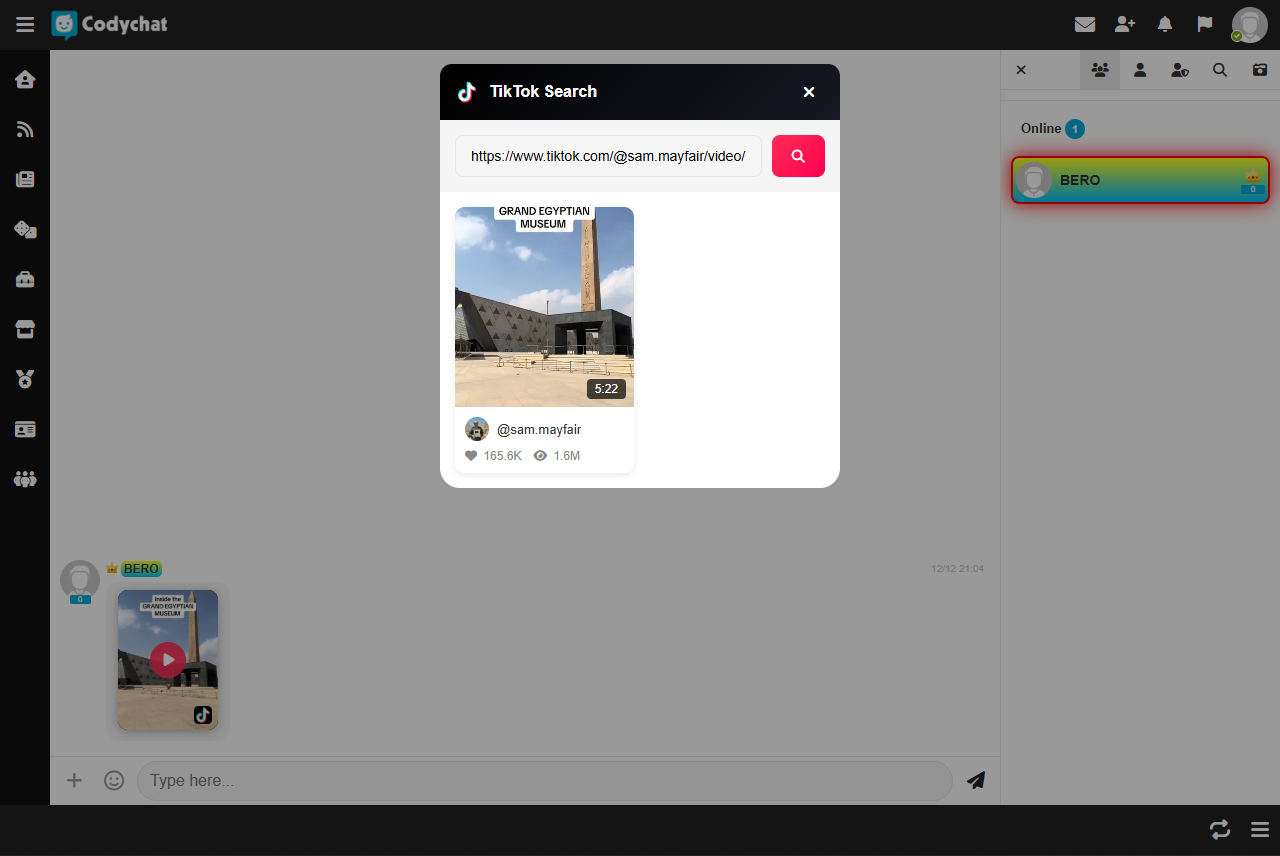This screenshot has height=856, width=1280.
Task: Open the emoji picker in message bar
Action: pos(114,780)
